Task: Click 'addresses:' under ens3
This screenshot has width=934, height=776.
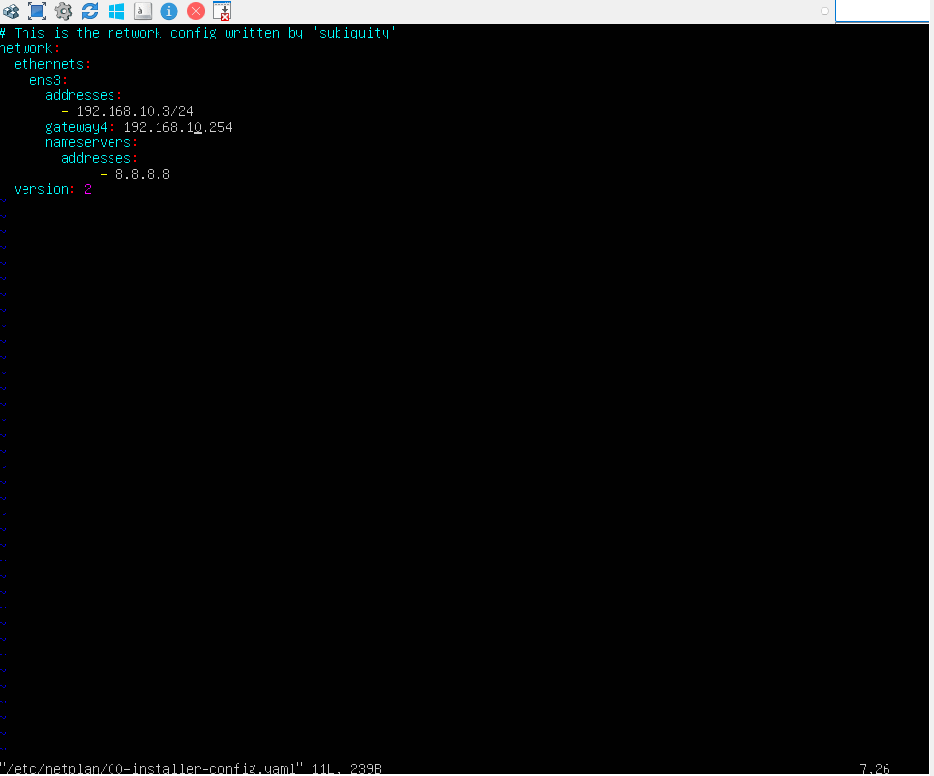Action: (83, 95)
